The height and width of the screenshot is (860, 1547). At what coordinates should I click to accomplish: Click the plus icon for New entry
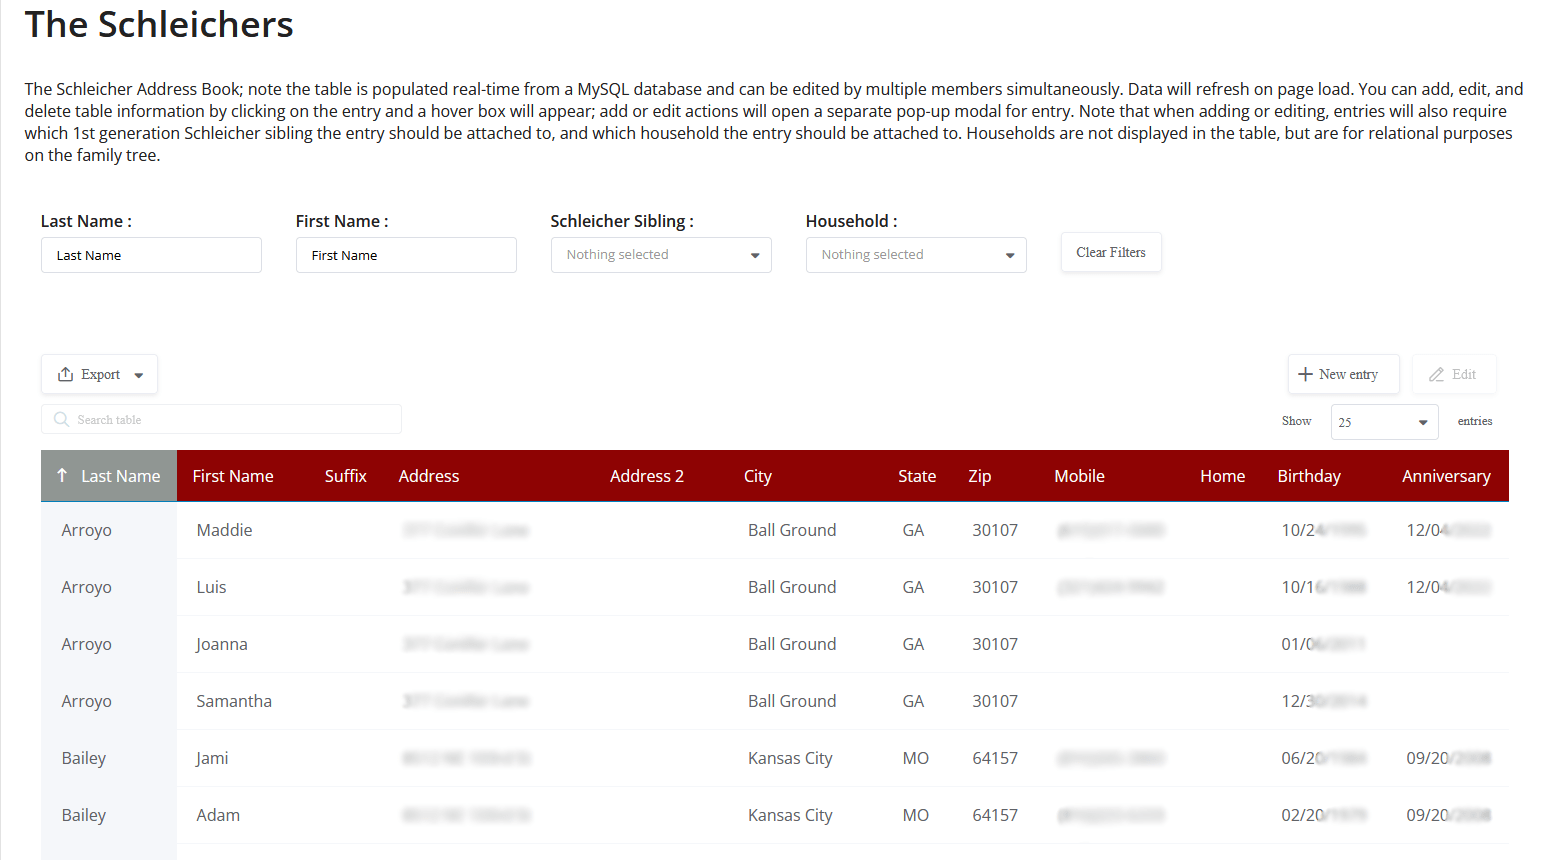tap(1304, 374)
